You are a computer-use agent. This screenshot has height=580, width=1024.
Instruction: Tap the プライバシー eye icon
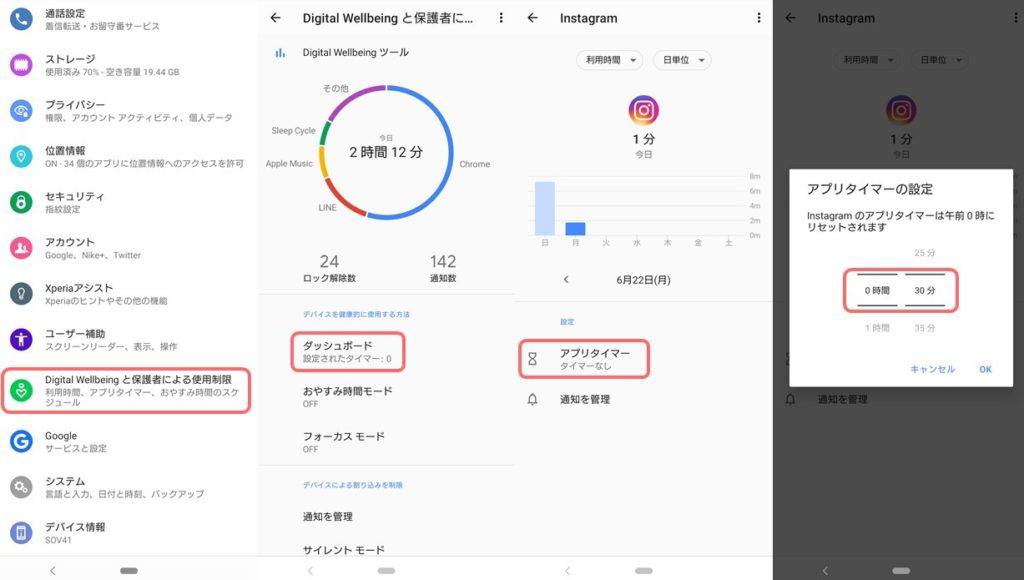21,110
